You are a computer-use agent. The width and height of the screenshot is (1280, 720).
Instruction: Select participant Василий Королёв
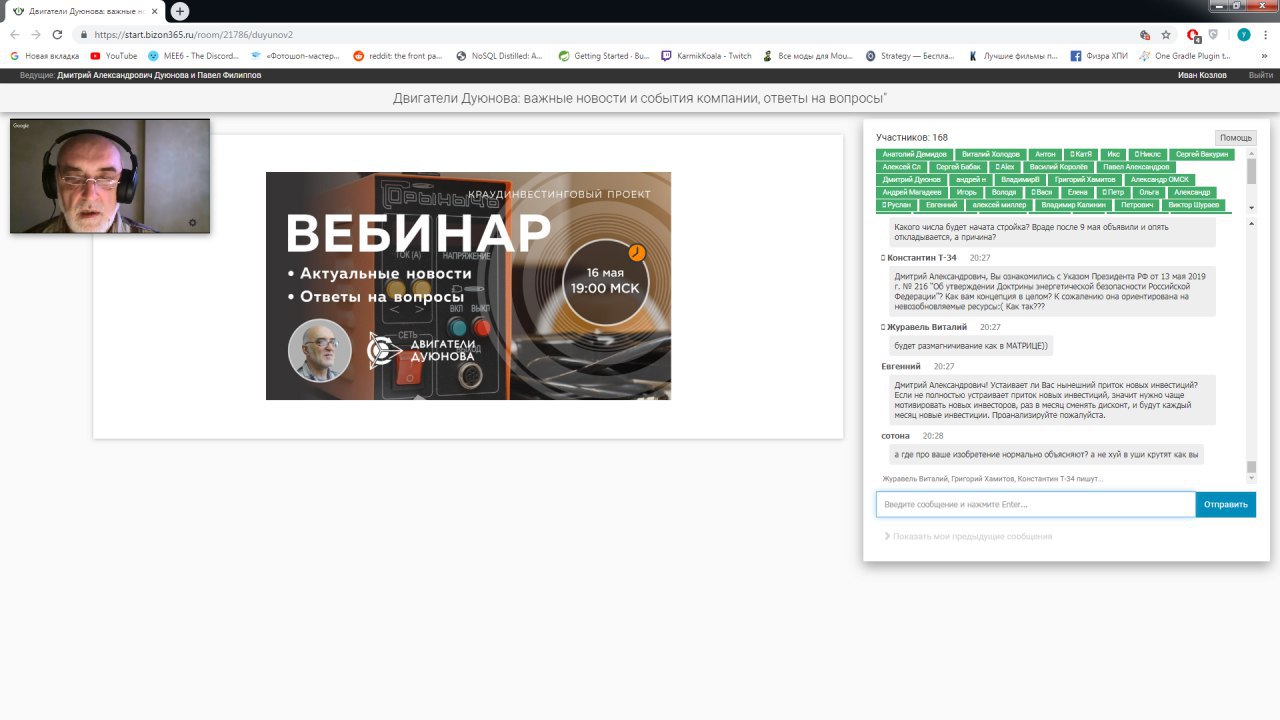point(1058,167)
